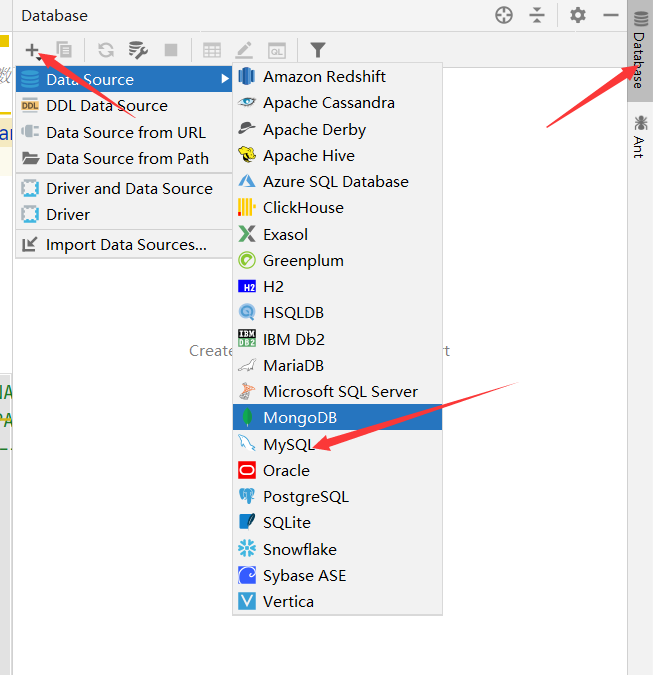Click the Stop square toolbar icon
This screenshot has height=675, width=653.
171,50
